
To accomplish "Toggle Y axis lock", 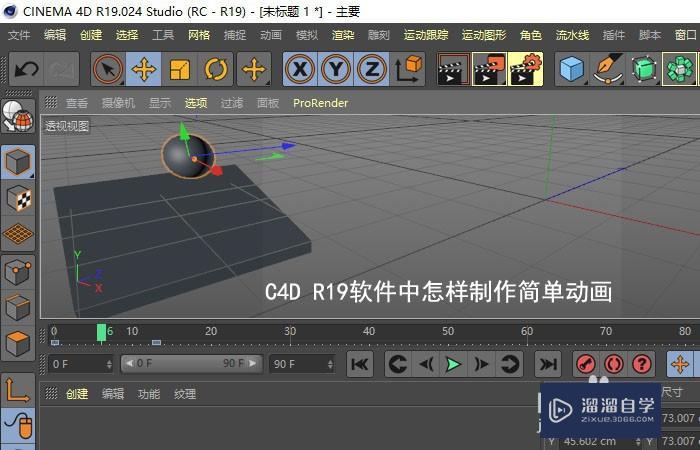I will click(x=336, y=69).
